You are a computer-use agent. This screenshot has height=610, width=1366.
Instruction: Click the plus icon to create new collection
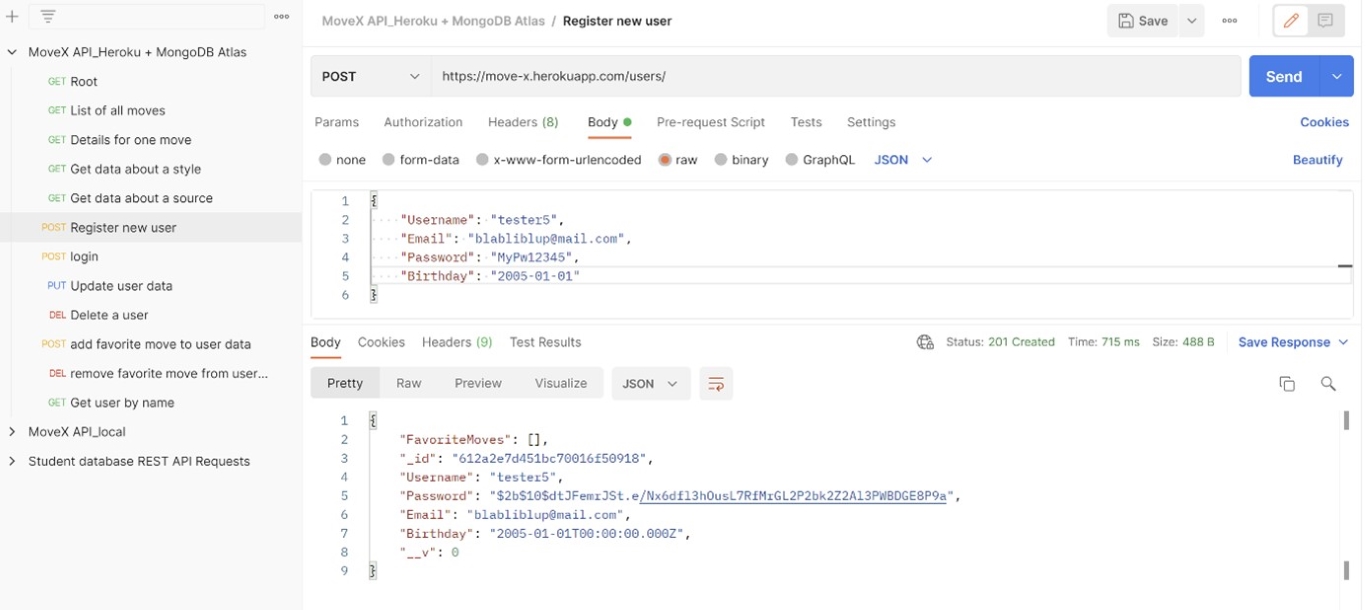click(12, 16)
